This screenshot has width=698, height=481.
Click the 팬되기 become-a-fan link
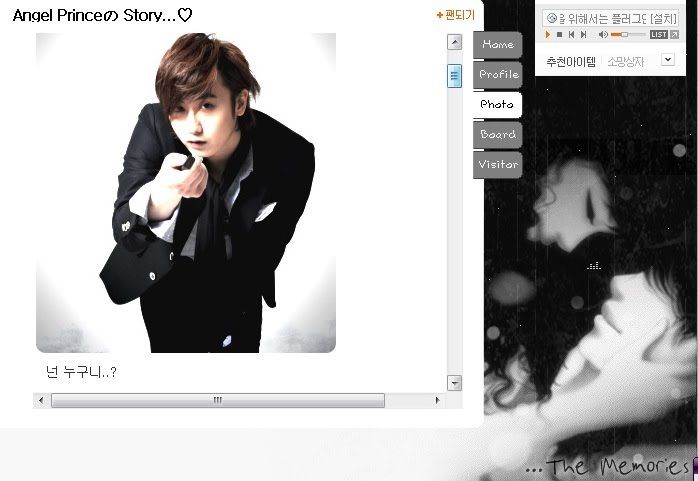pyautogui.click(x=455, y=15)
